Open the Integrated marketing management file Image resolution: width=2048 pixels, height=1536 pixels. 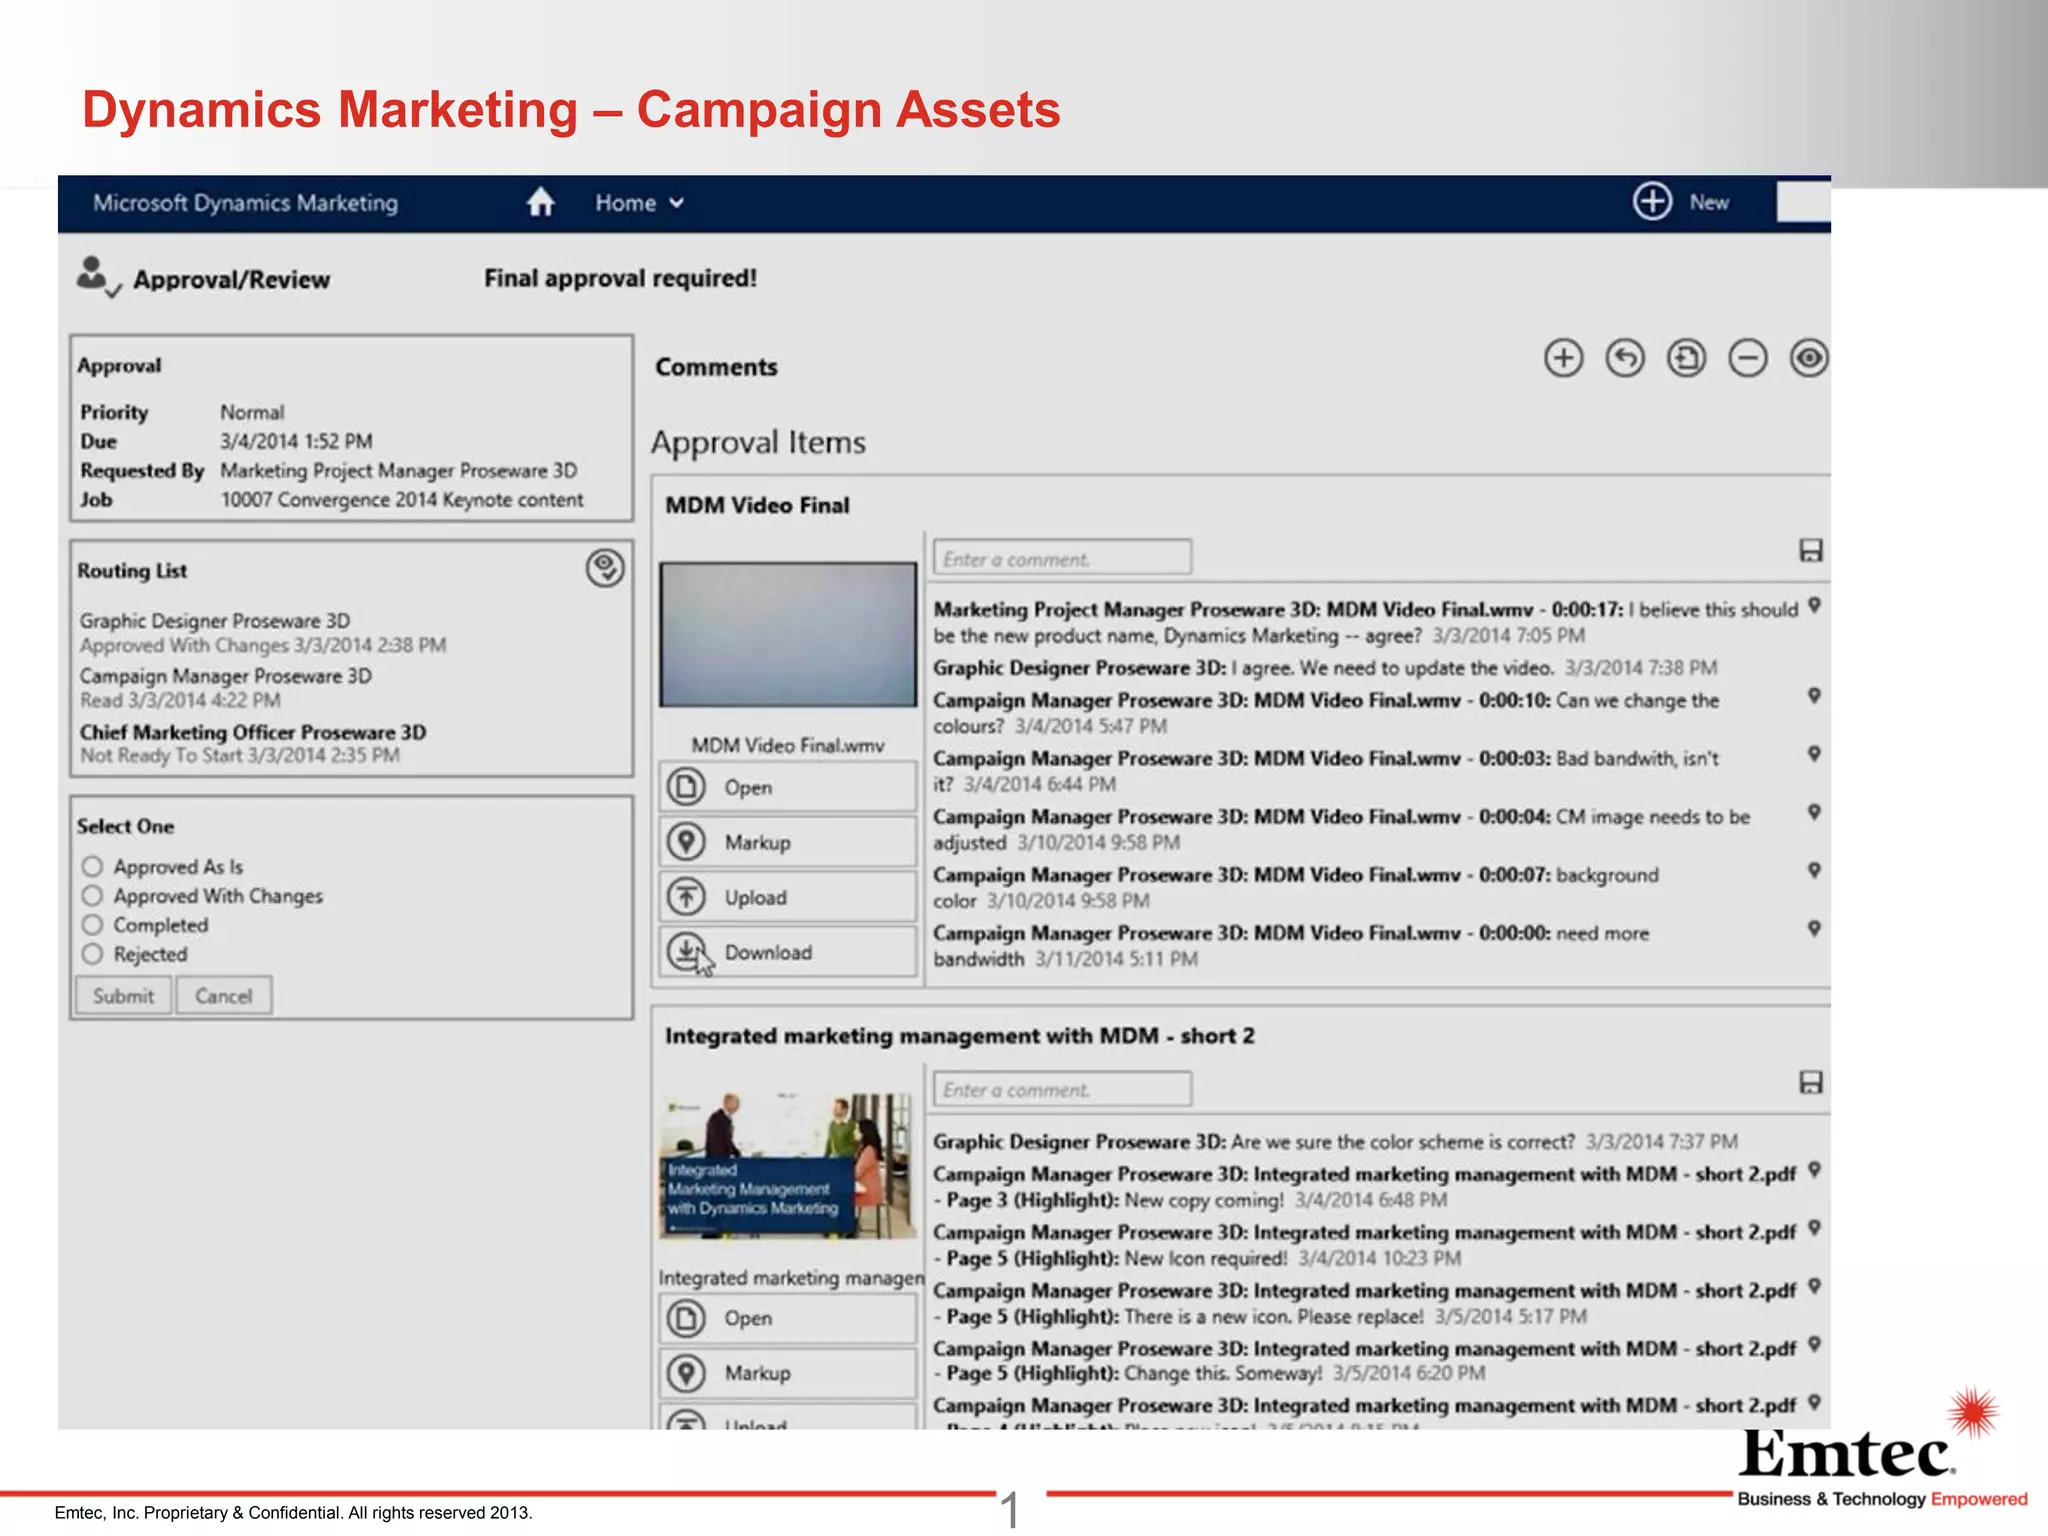click(788, 1318)
